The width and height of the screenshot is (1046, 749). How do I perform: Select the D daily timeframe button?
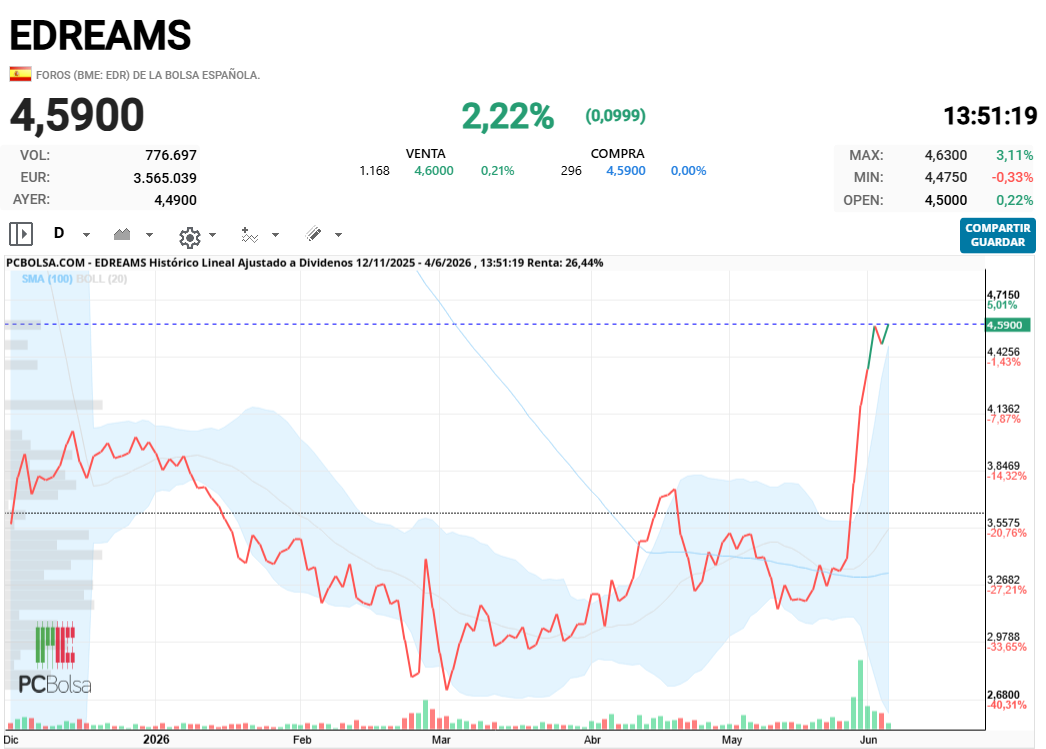[x=59, y=233]
